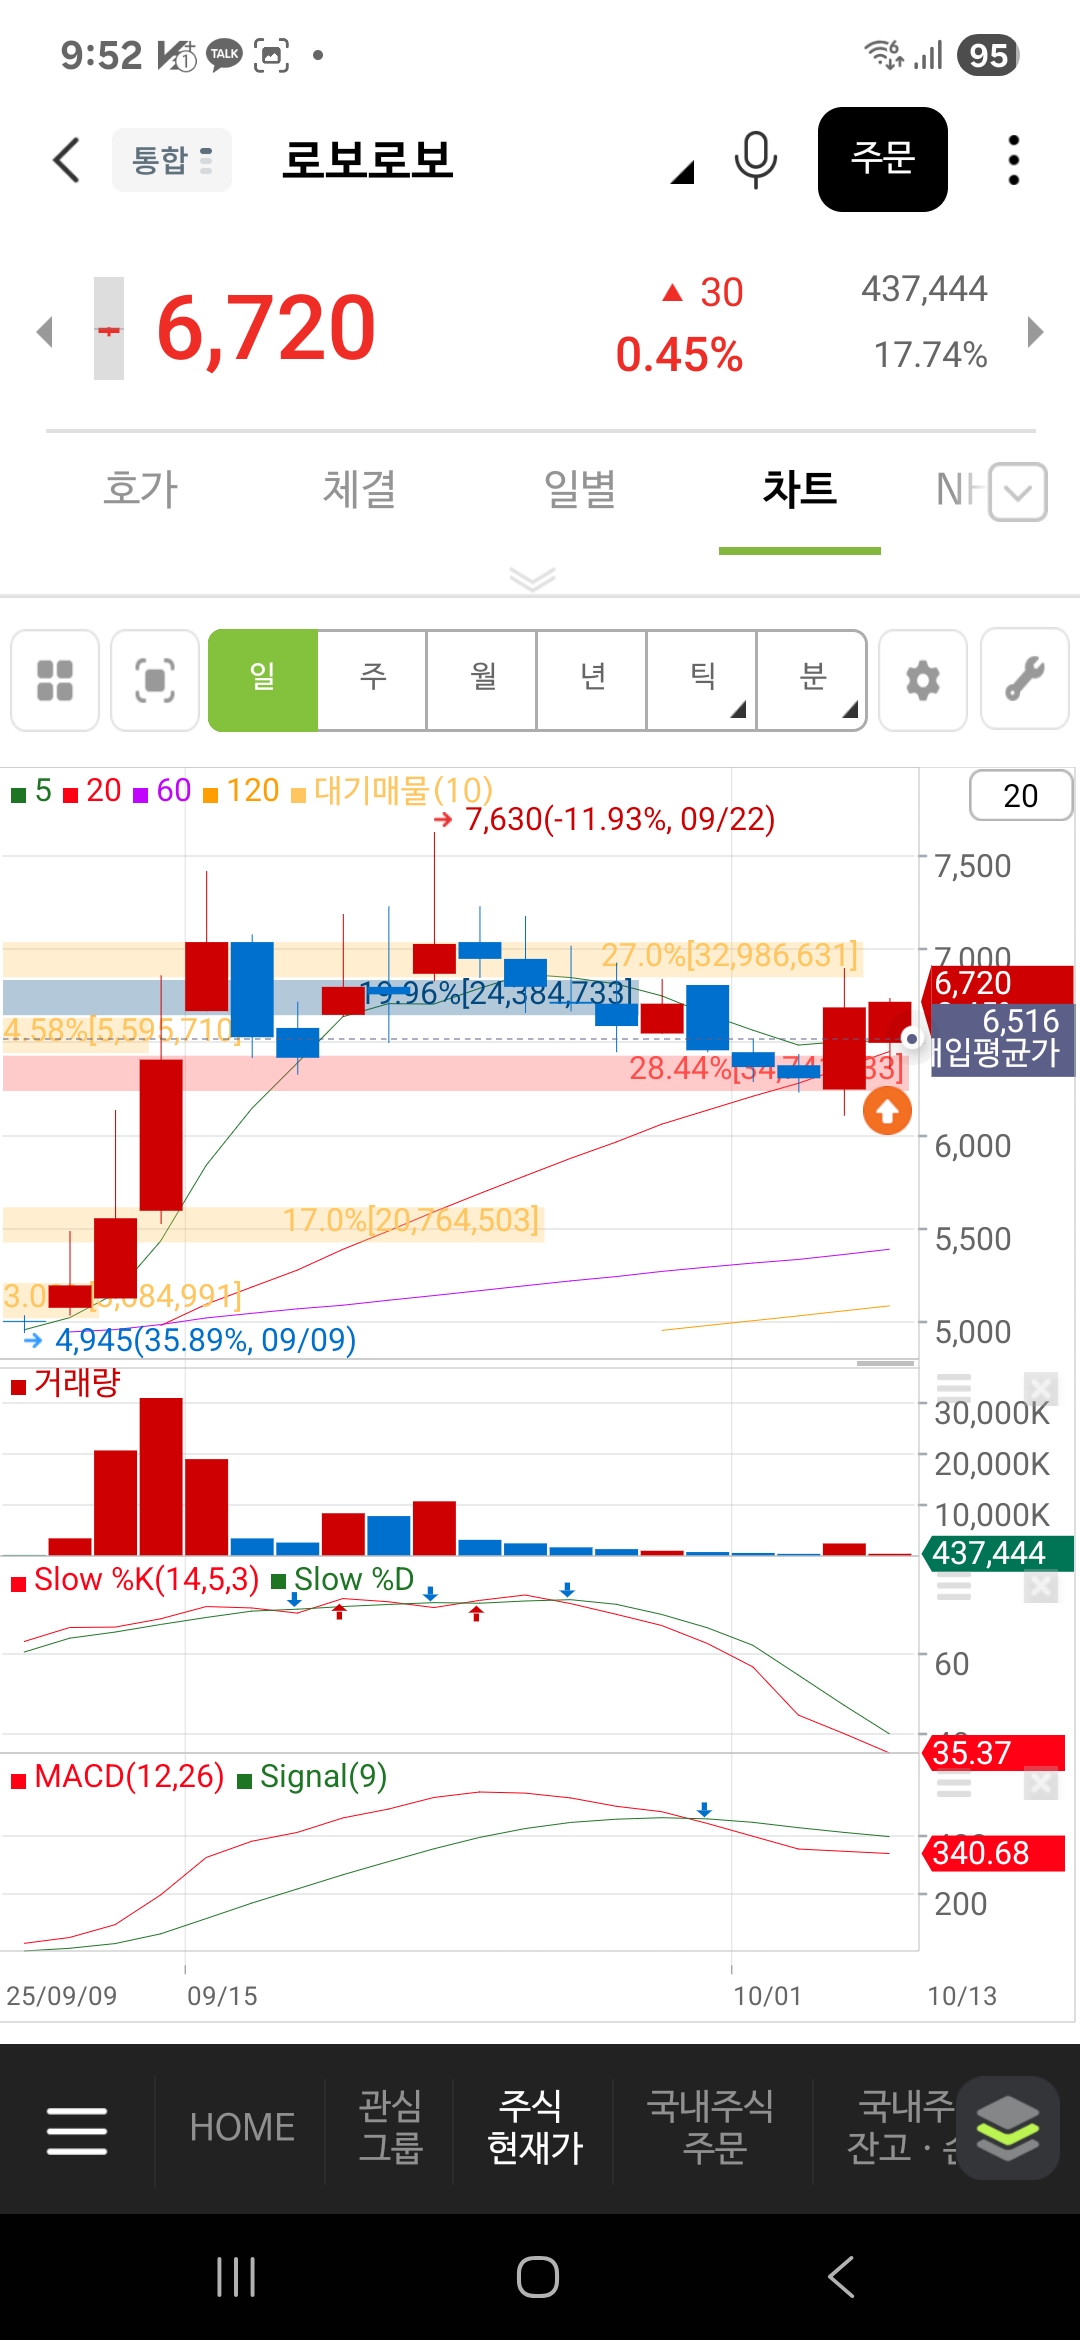Open the hamburger menu in bottom bar

click(77, 2129)
